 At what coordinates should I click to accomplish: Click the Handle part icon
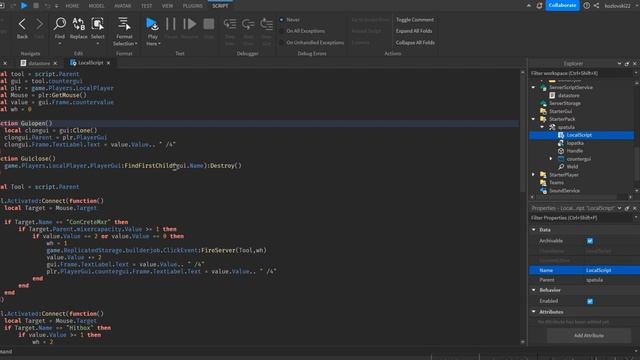coord(561,151)
